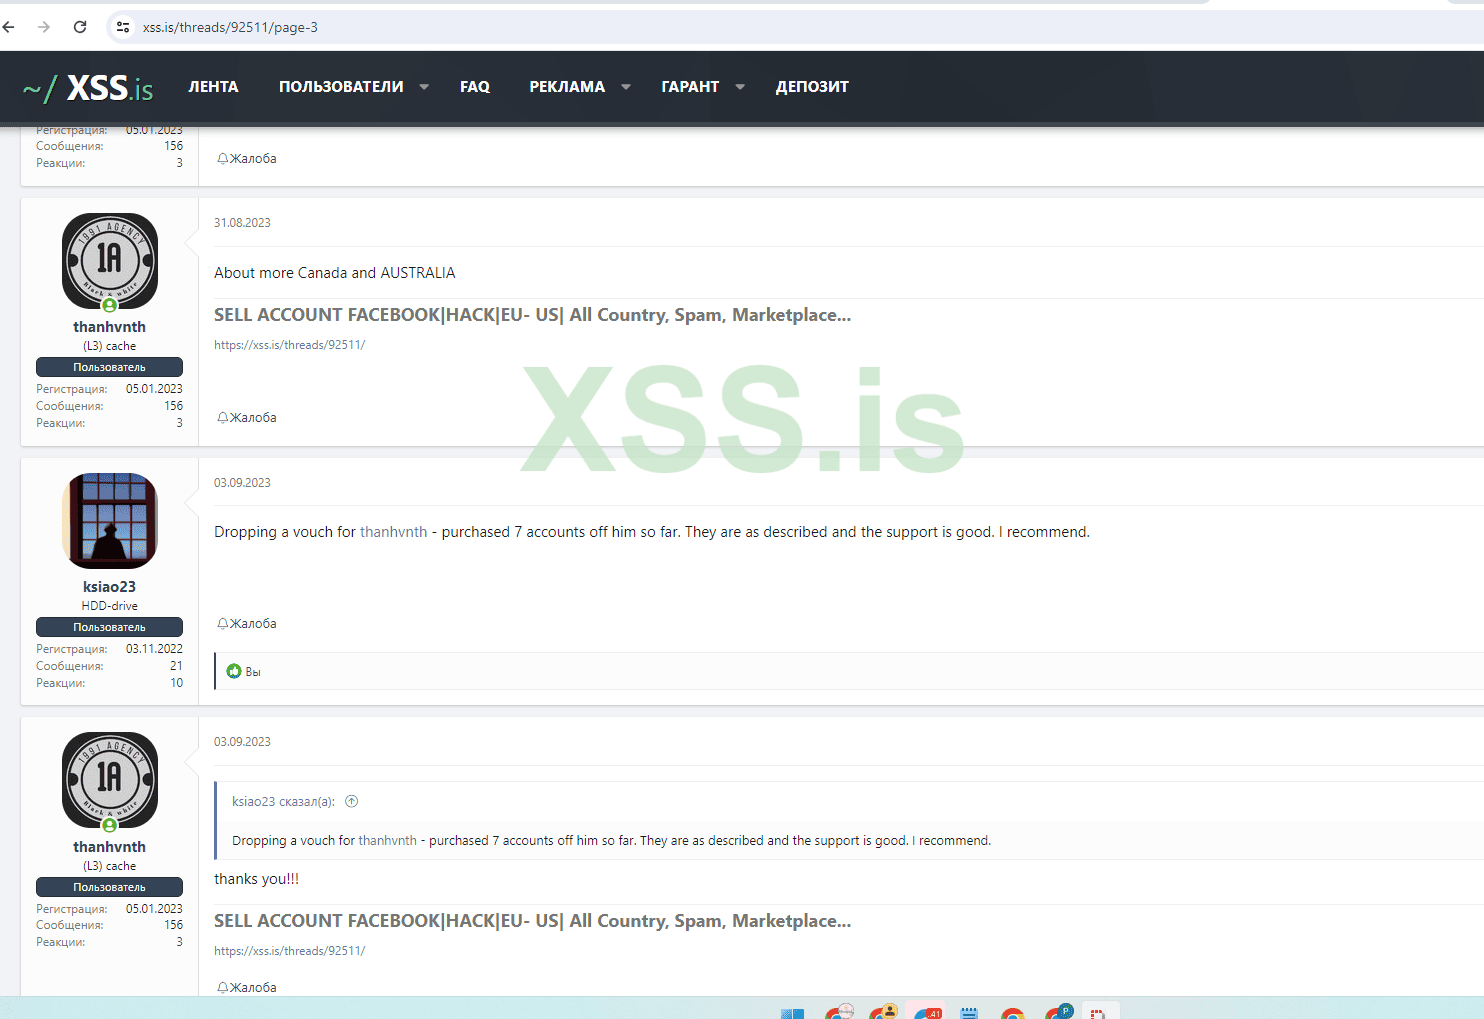This screenshot has width=1484, height=1019.
Task: Click the 31.08.2023 post date link
Action: pos(242,223)
